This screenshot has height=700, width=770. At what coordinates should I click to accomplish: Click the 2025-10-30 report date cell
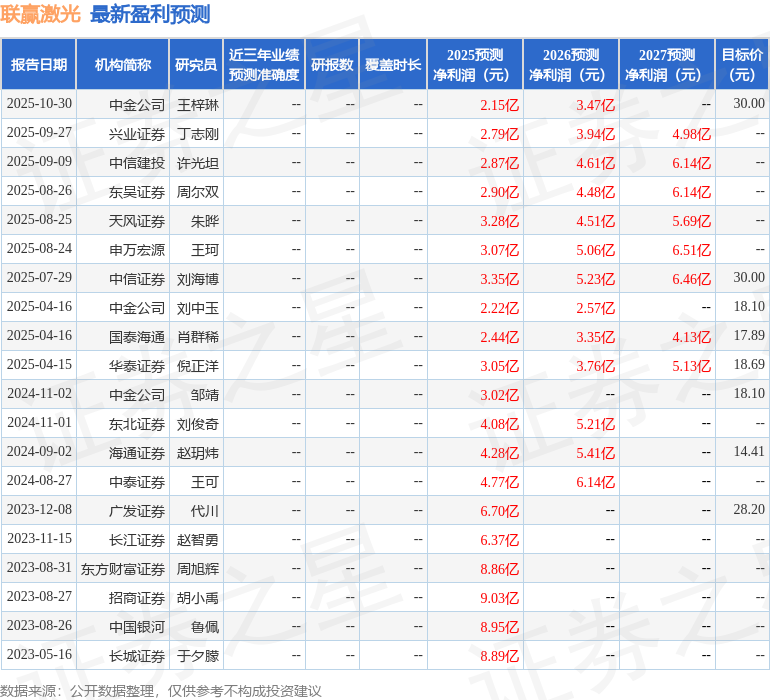click(39, 104)
